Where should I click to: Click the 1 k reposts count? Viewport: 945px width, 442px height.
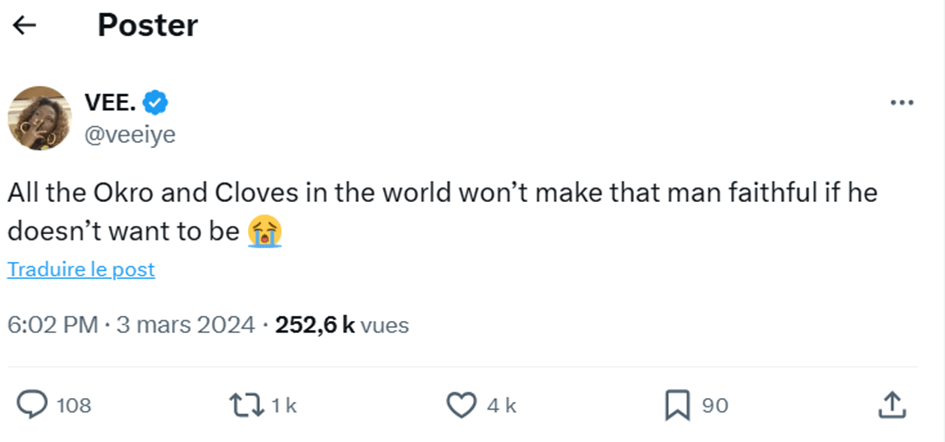(x=284, y=405)
